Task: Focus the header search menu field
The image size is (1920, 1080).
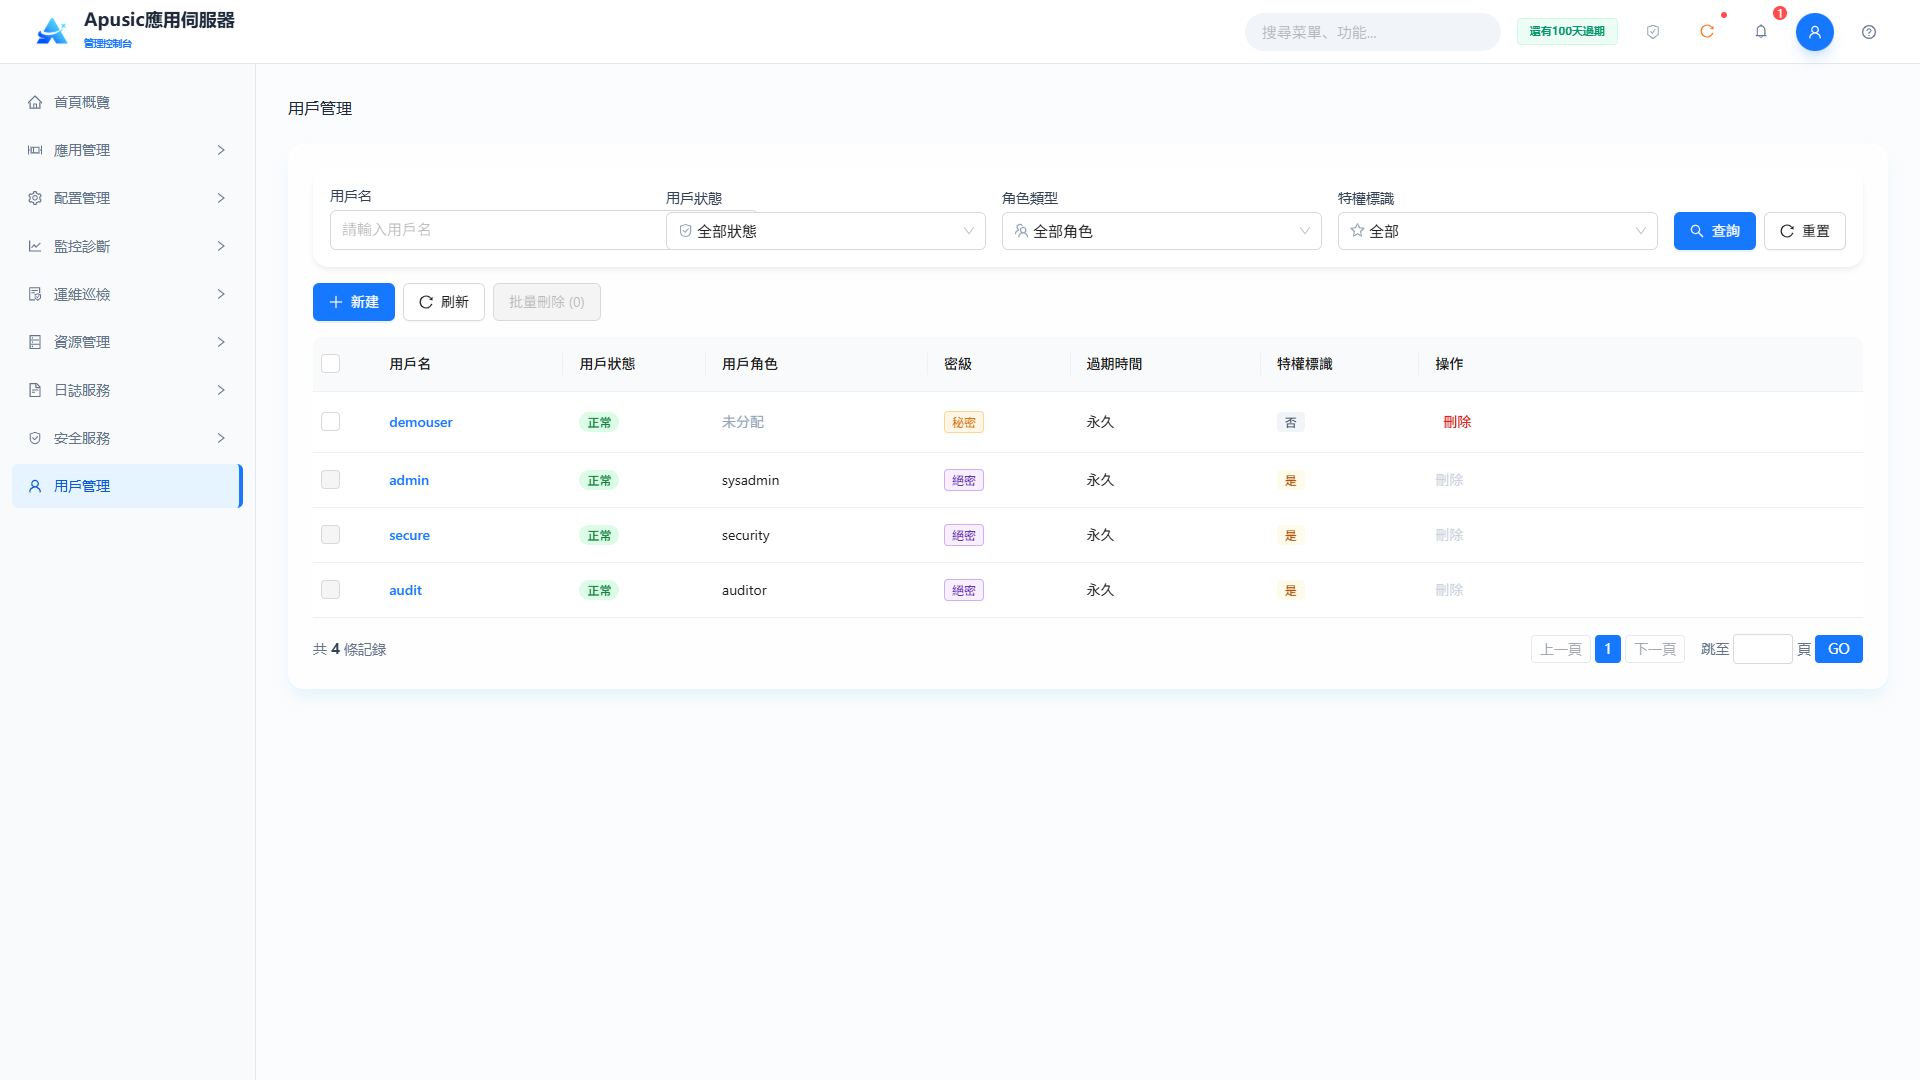Action: (x=1372, y=32)
